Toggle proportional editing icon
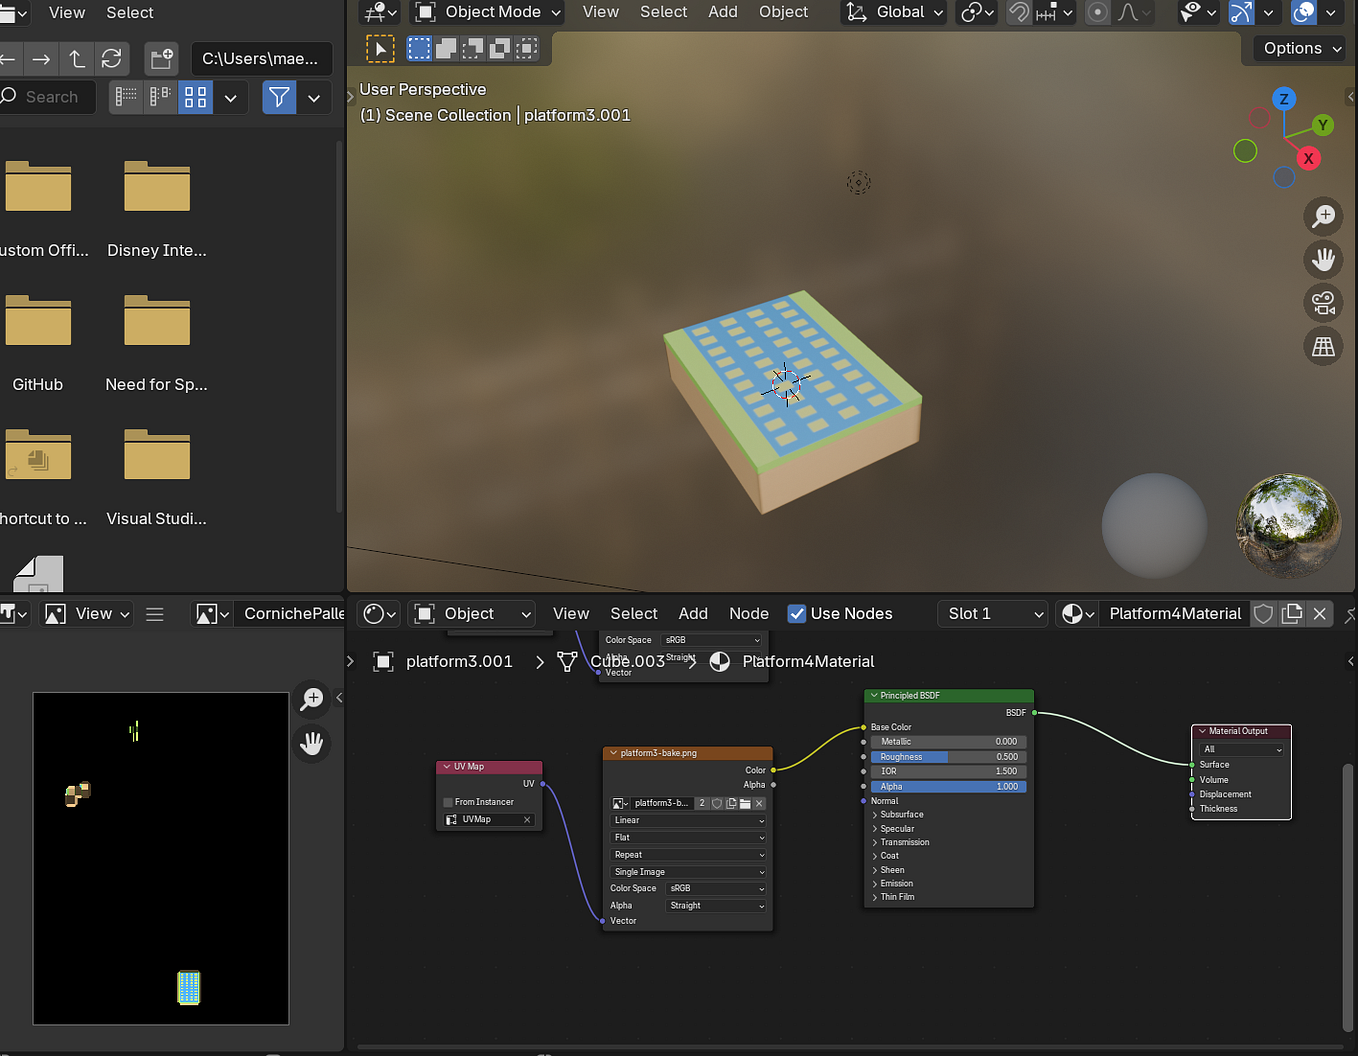Image resolution: width=1358 pixels, height=1056 pixels. (1098, 13)
